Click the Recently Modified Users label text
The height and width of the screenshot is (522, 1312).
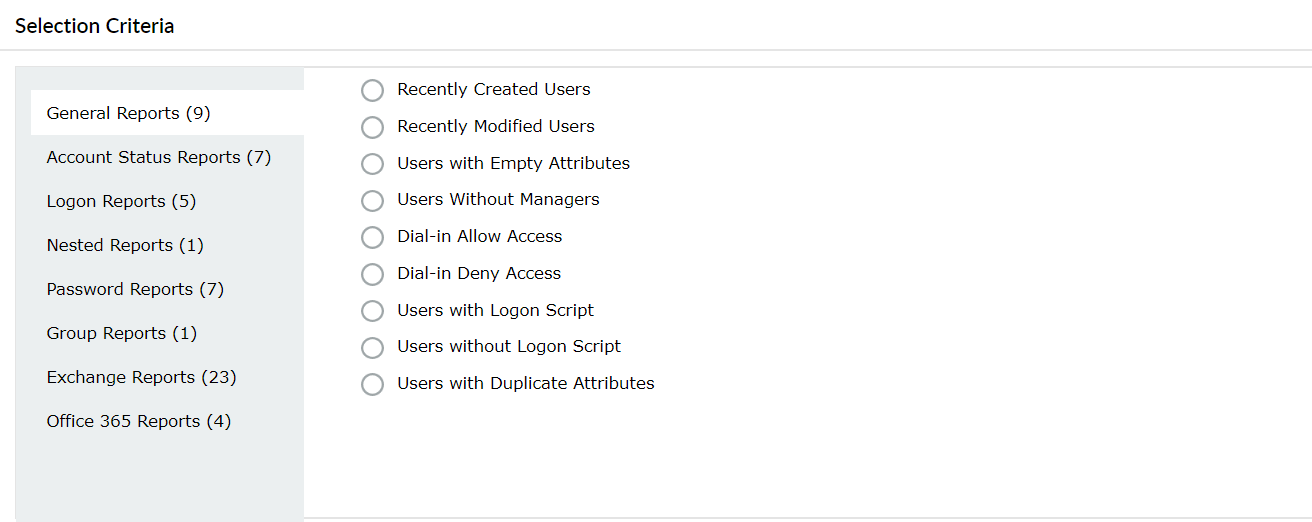[x=495, y=126]
